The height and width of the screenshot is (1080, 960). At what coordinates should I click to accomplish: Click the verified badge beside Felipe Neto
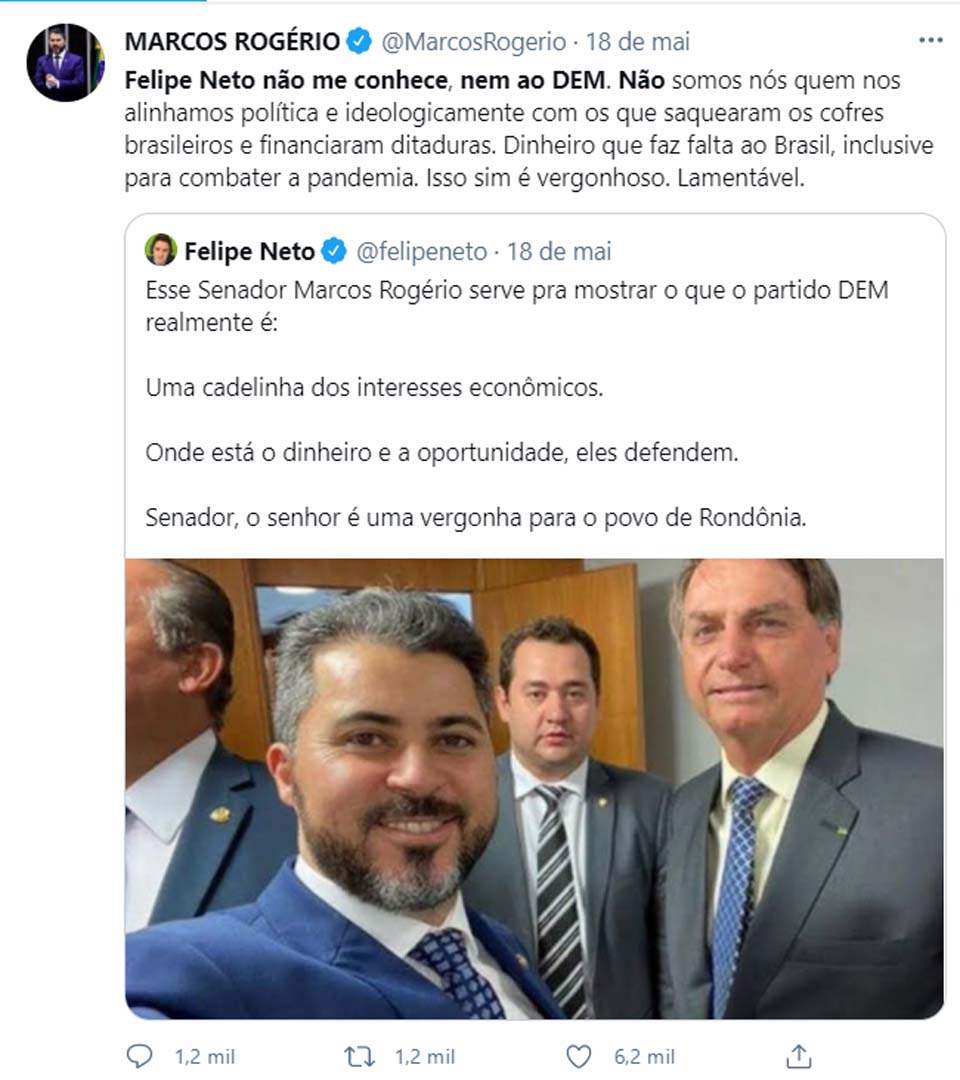coord(333,250)
